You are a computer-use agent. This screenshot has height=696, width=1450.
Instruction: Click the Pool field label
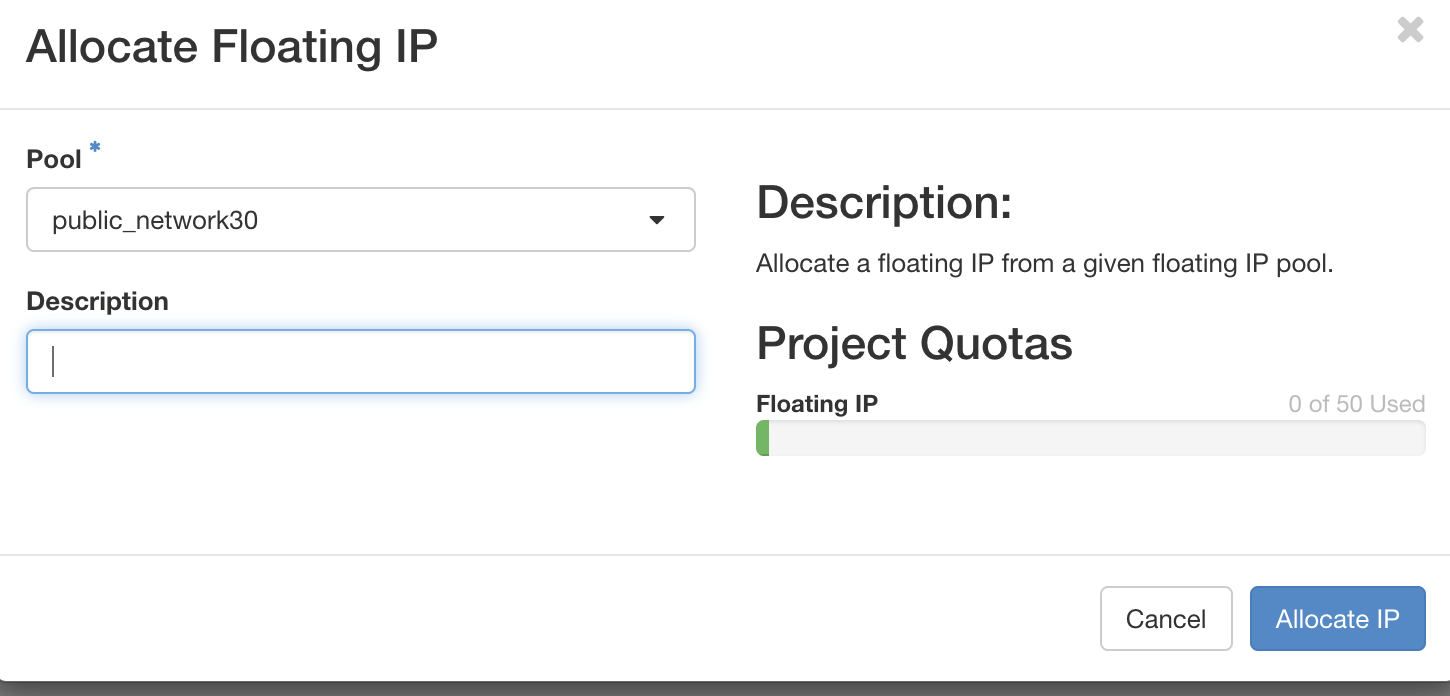54,158
